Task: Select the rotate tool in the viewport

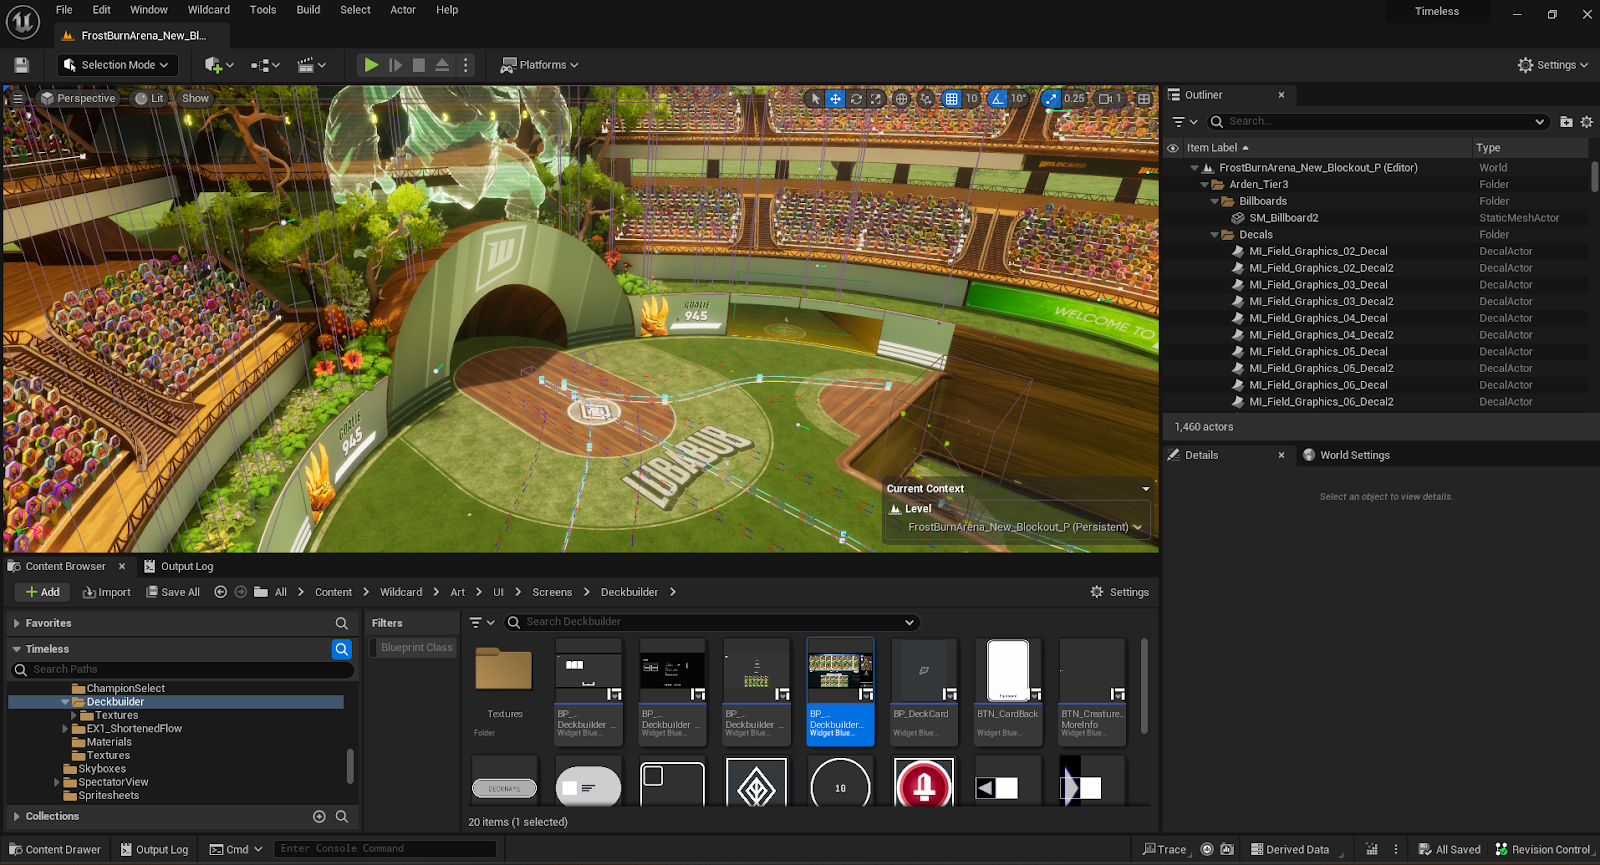Action: [x=856, y=99]
